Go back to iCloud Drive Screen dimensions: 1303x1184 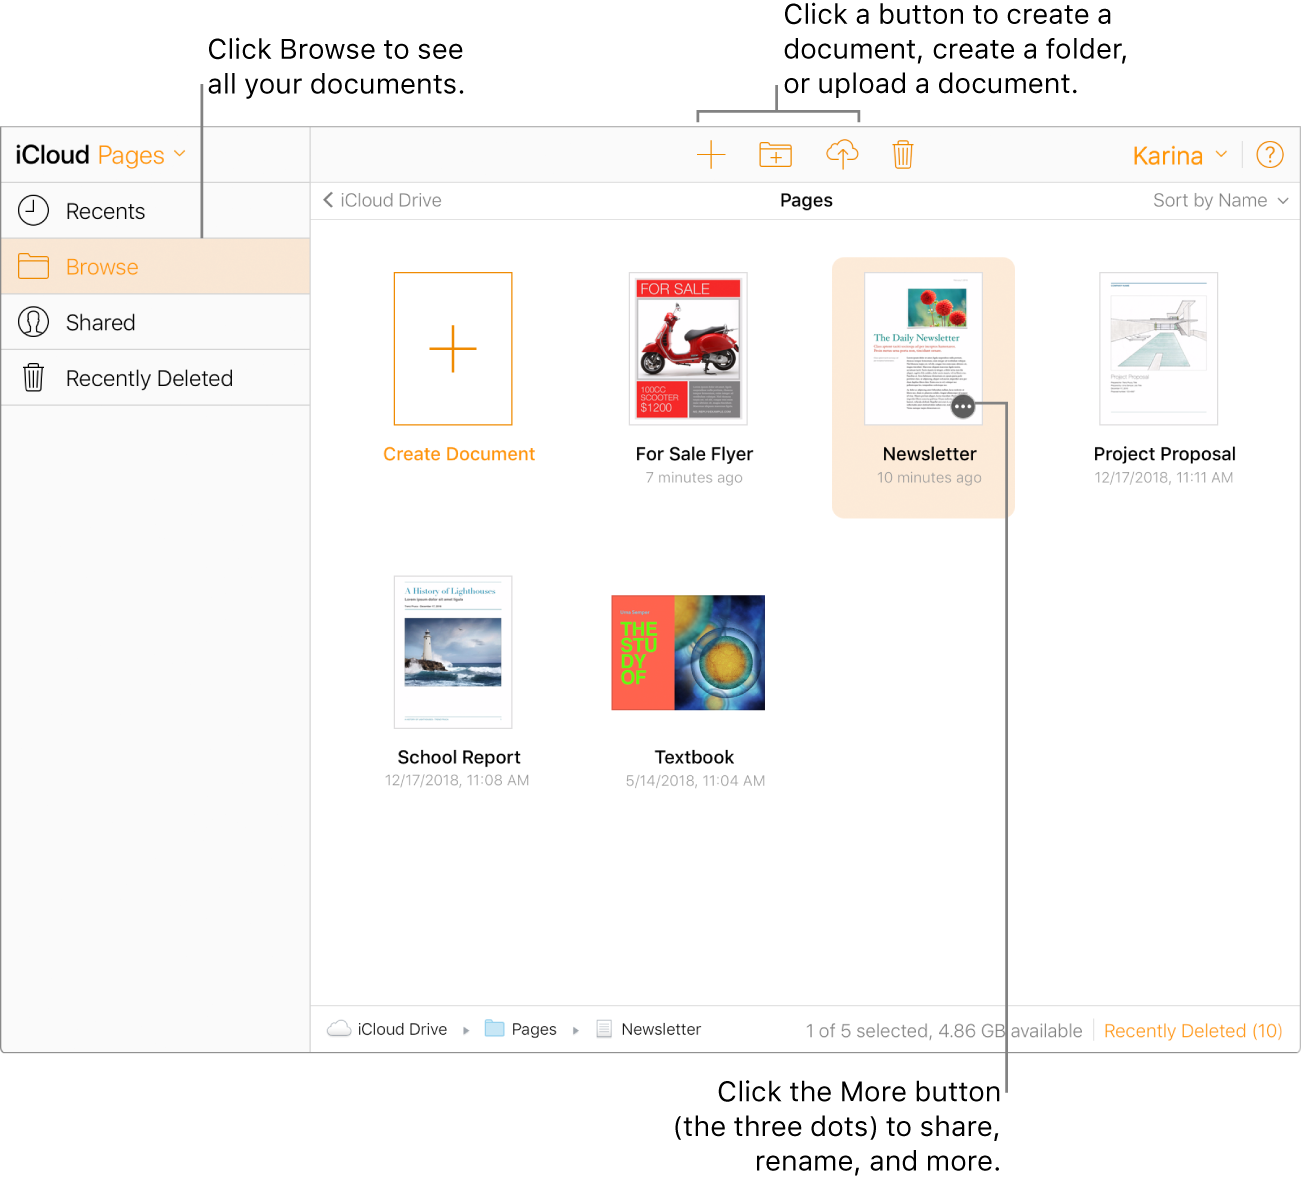click(x=382, y=200)
